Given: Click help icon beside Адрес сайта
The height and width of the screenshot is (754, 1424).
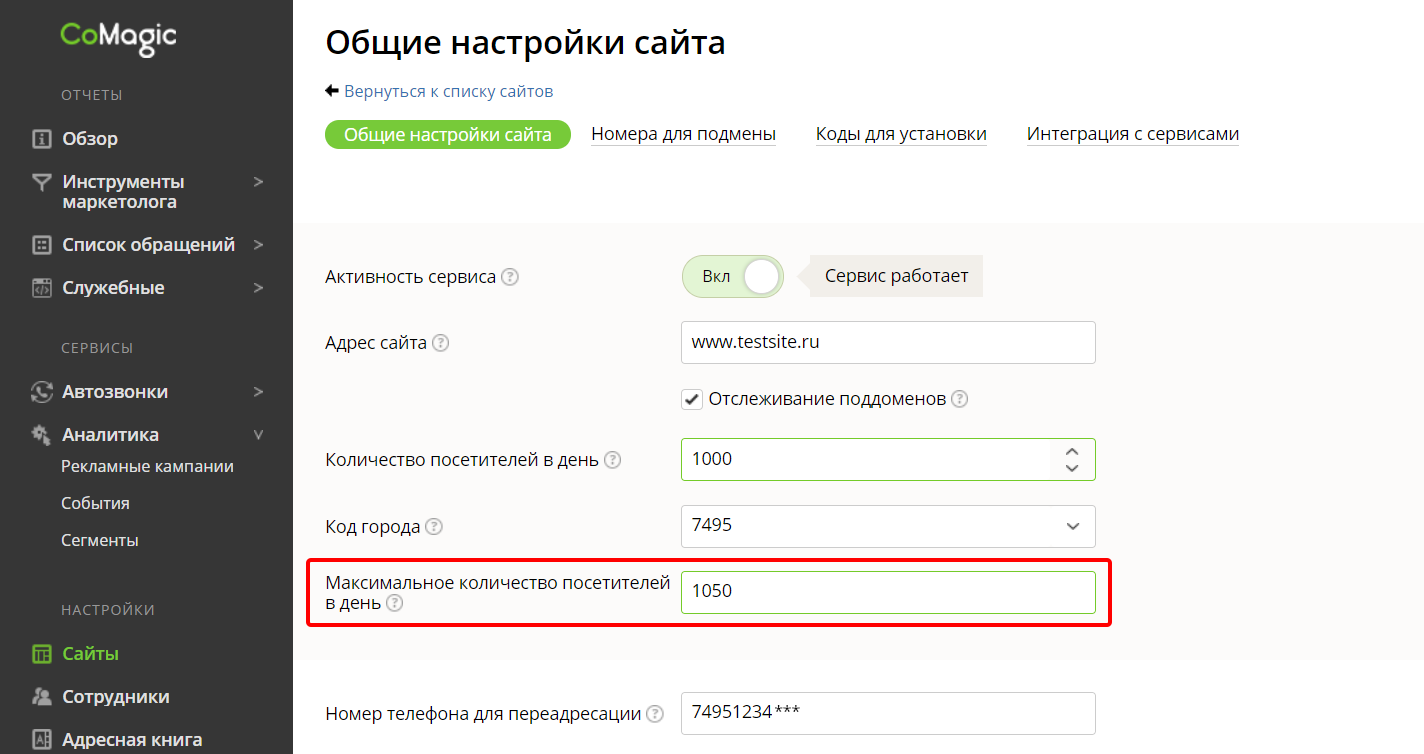Looking at the screenshot, I should [x=440, y=343].
